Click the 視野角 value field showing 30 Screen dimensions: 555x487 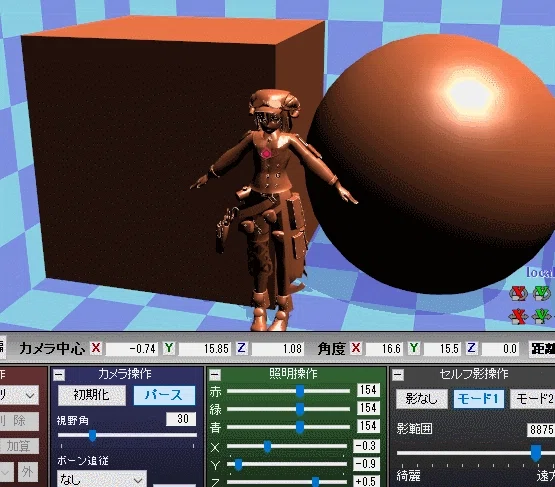coord(181,419)
